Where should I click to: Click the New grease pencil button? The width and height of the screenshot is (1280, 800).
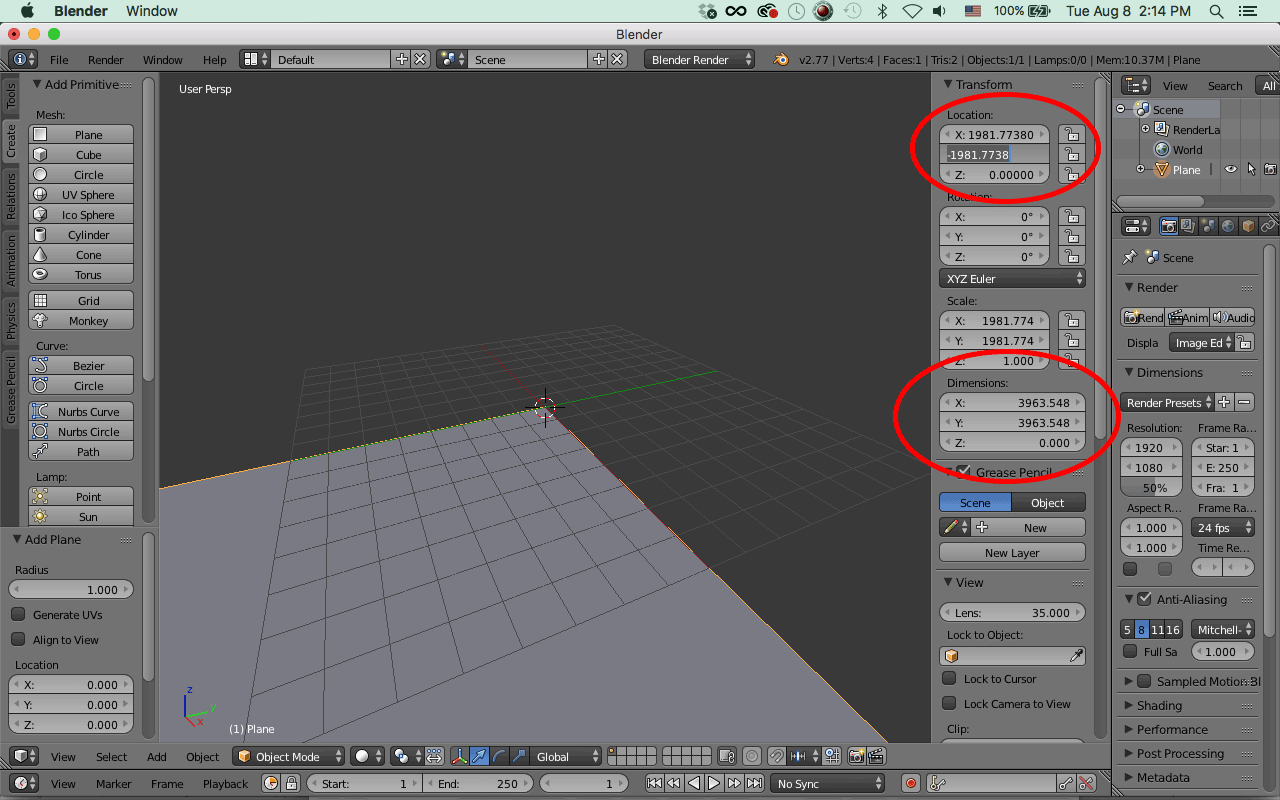(x=1026, y=528)
